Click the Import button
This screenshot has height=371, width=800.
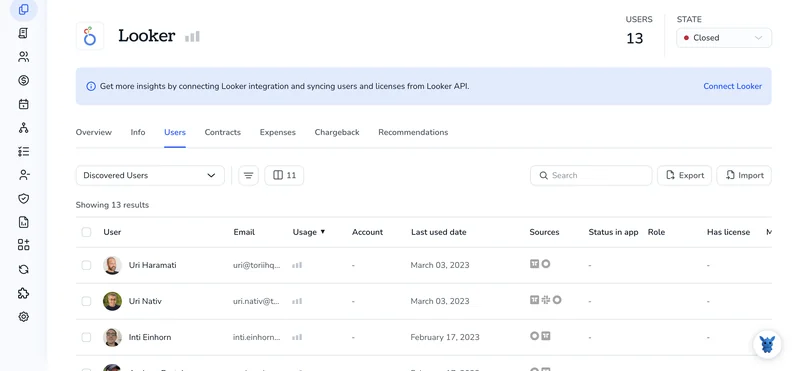[744, 175]
